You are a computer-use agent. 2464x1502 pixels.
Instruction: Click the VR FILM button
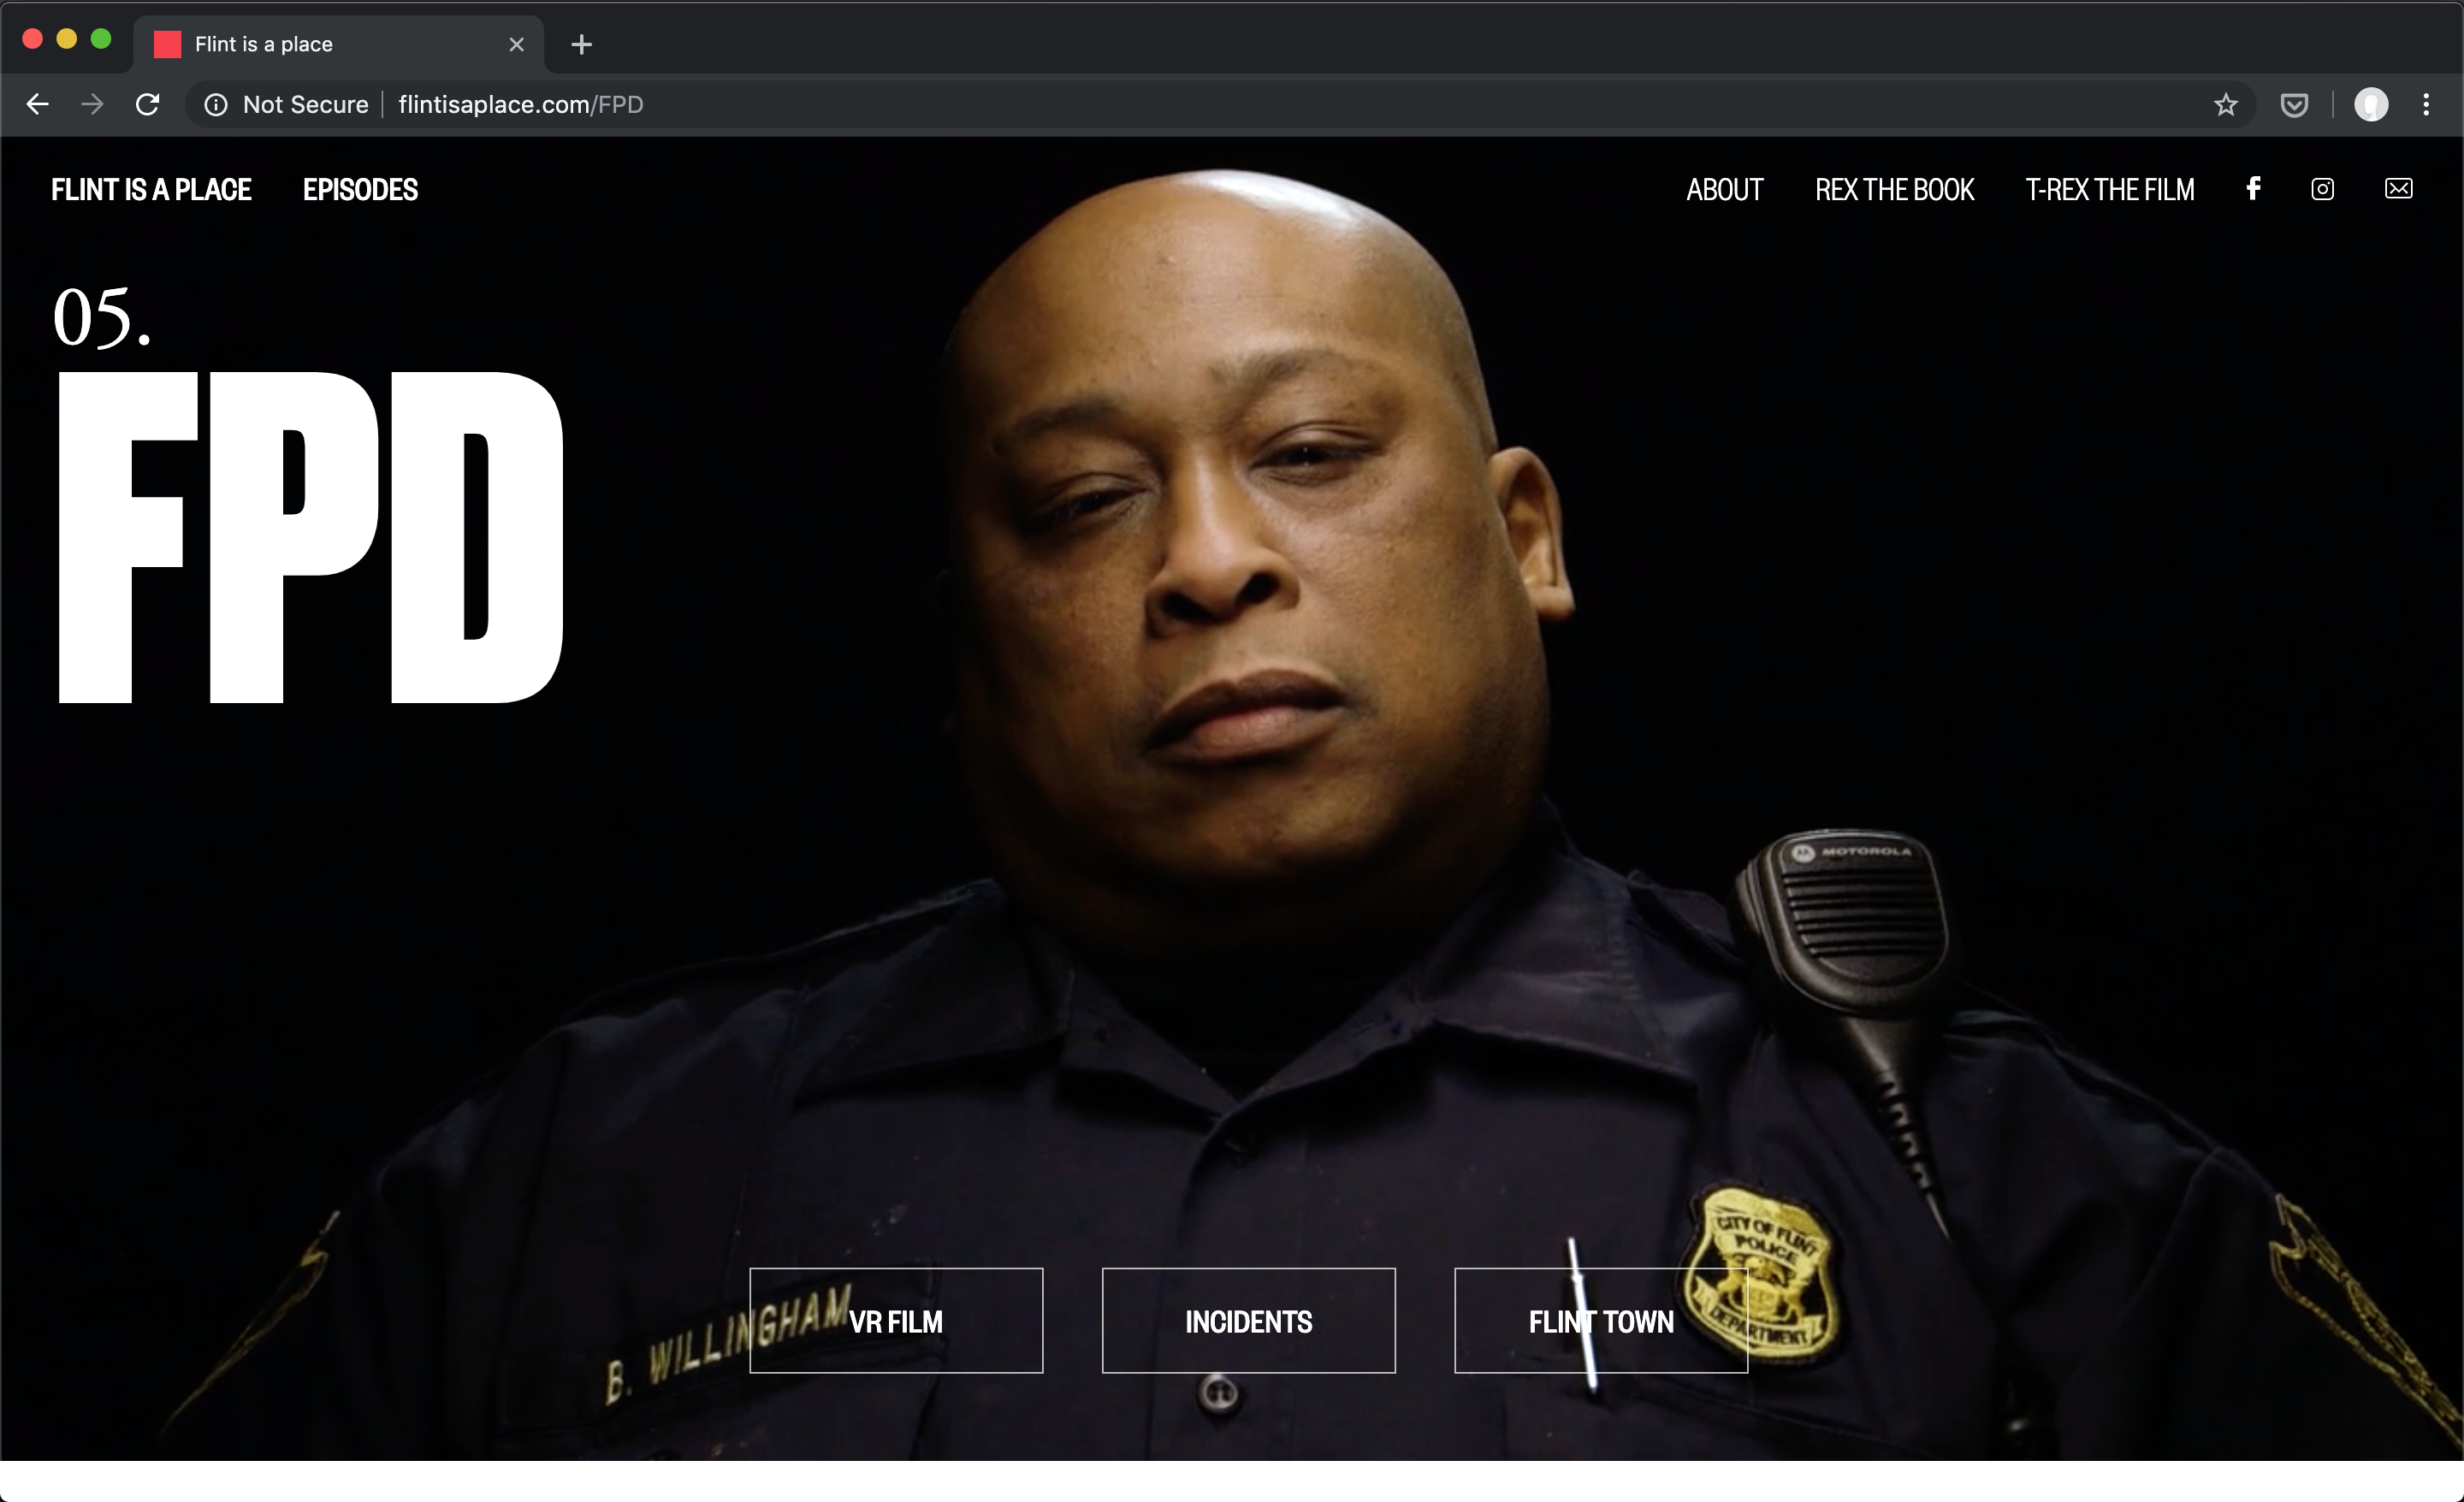point(896,1321)
